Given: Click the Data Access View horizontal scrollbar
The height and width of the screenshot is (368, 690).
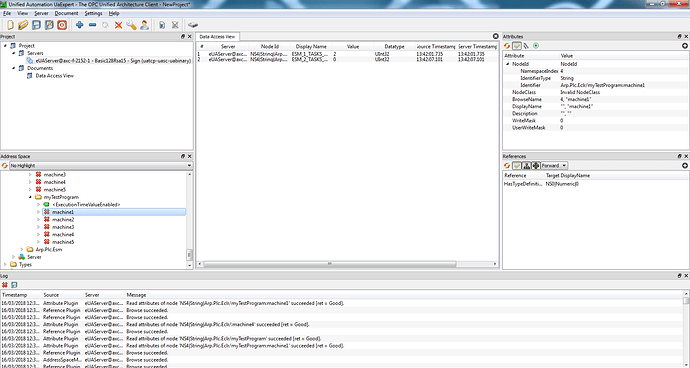Looking at the screenshot, I should [330, 264].
